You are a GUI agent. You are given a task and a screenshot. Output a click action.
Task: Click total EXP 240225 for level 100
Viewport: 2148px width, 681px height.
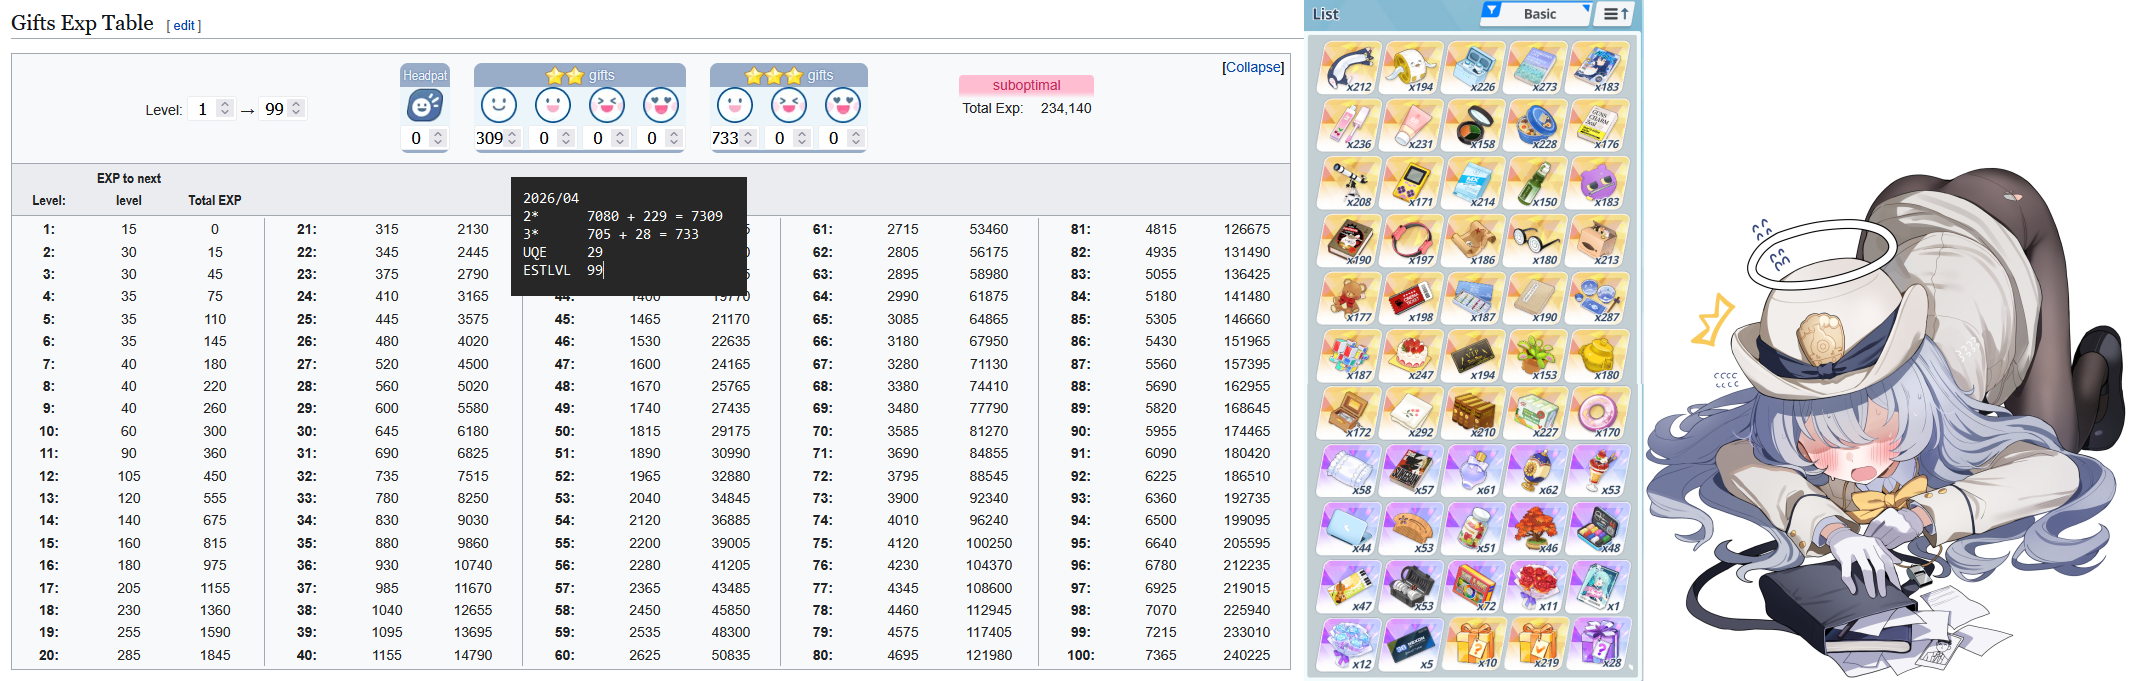tap(1246, 655)
